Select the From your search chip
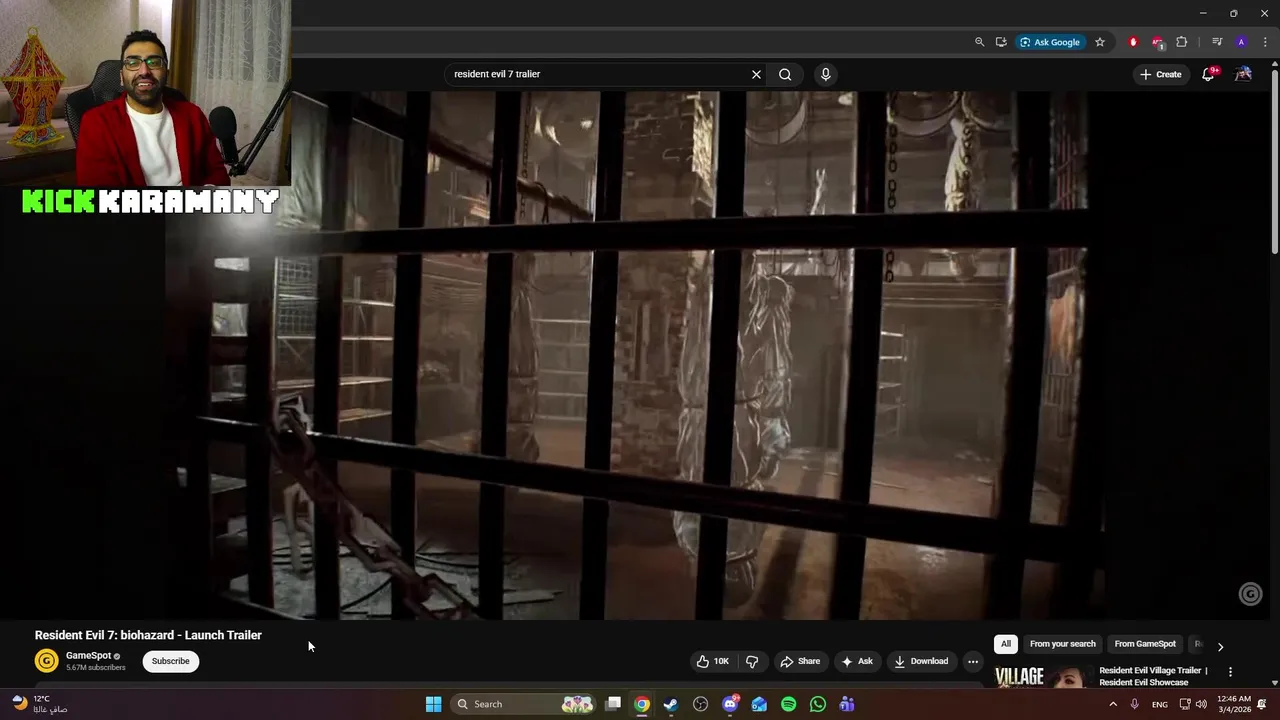1280x720 pixels. (x=1063, y=644)
